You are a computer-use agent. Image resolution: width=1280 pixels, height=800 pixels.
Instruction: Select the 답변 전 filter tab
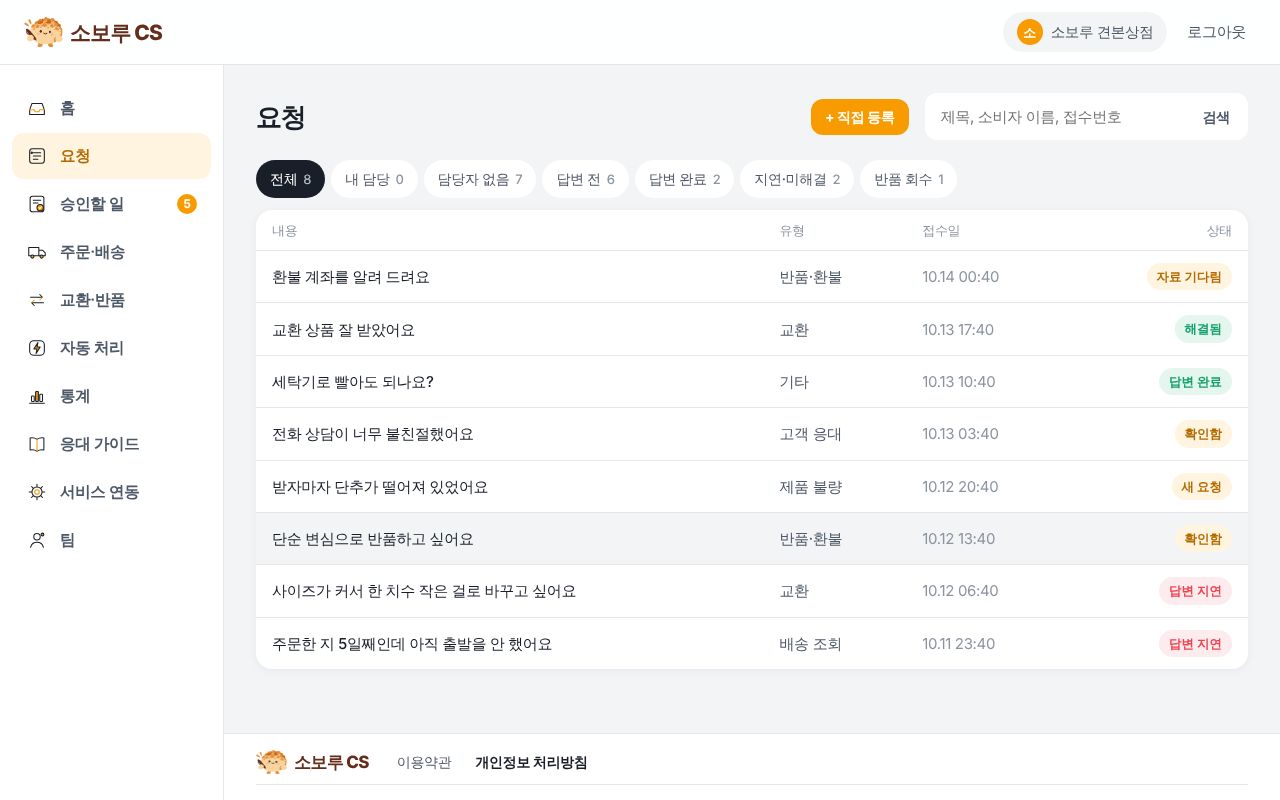coord(585,179)
